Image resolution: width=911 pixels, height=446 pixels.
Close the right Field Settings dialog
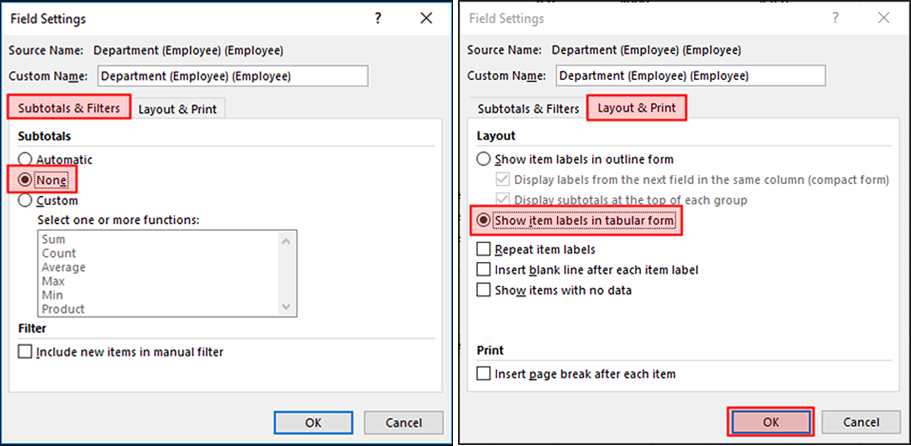click(x=884, y=19)
